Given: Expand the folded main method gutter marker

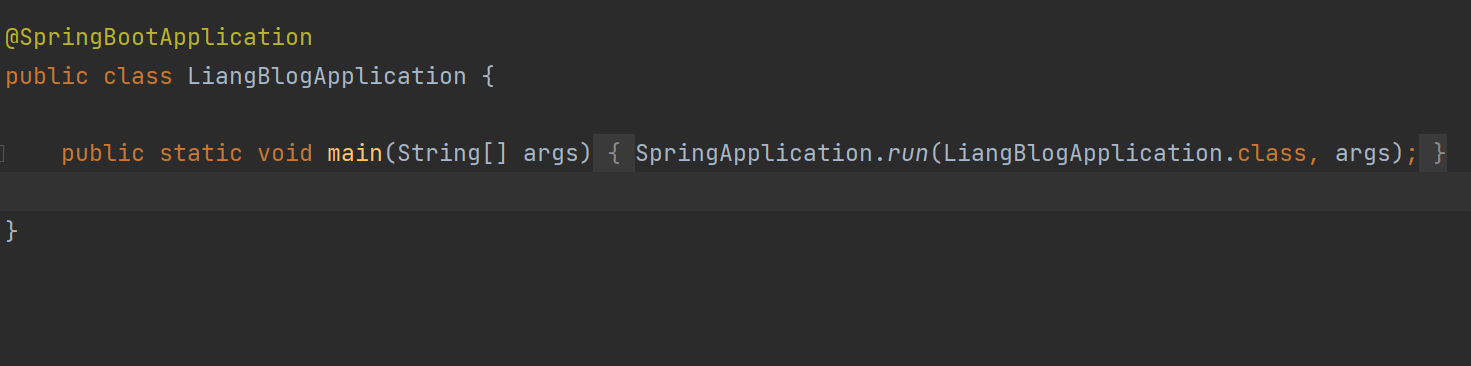Looking at the screenshot, I should tap(3, 154).
